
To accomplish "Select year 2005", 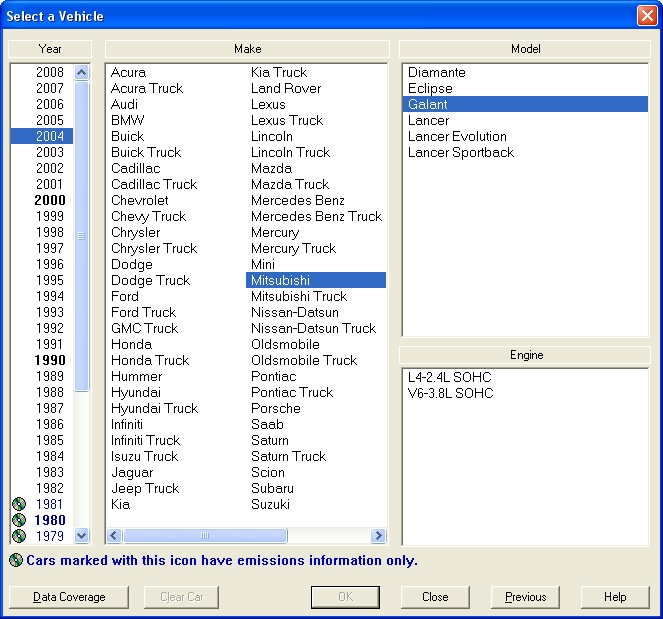I will [x=50, y=121].
